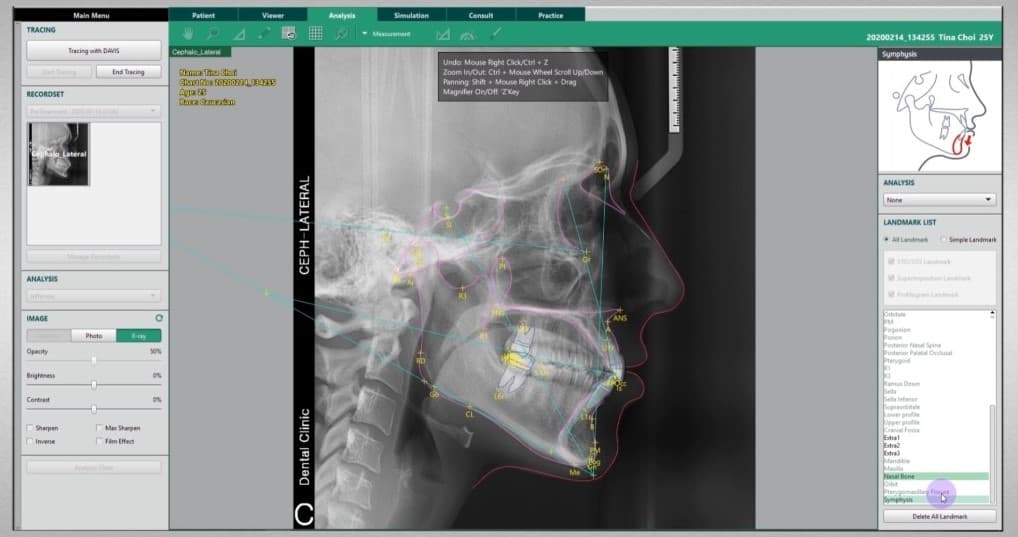Open the Analysis None dropdown
This screenshot has width=1018, height=537.
click(937, 200)
